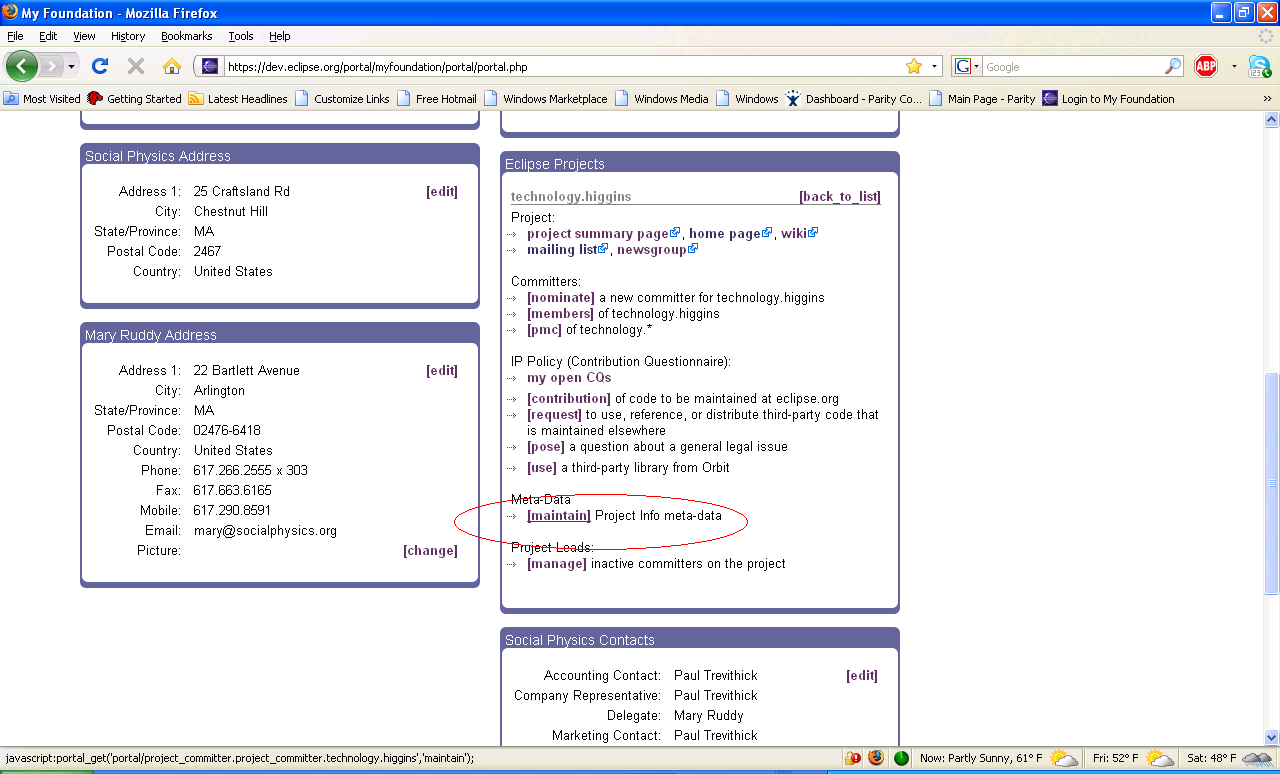1280x774 pixels.
Task: Open the Latest Headlines feed bookmark
Action: pyautogui.click(x=238, y=99)
